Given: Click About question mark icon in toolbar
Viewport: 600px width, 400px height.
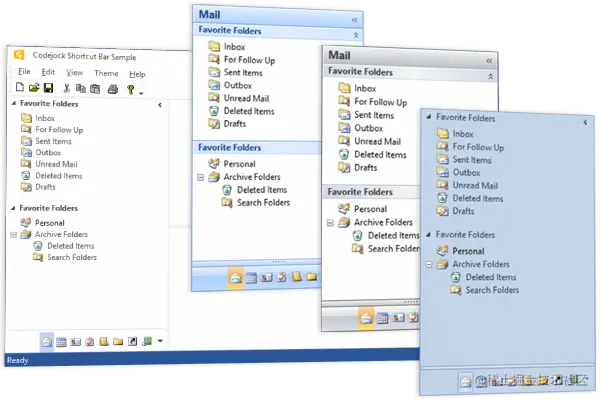Looking at the screenshot, I should click(x=130, y=90).
